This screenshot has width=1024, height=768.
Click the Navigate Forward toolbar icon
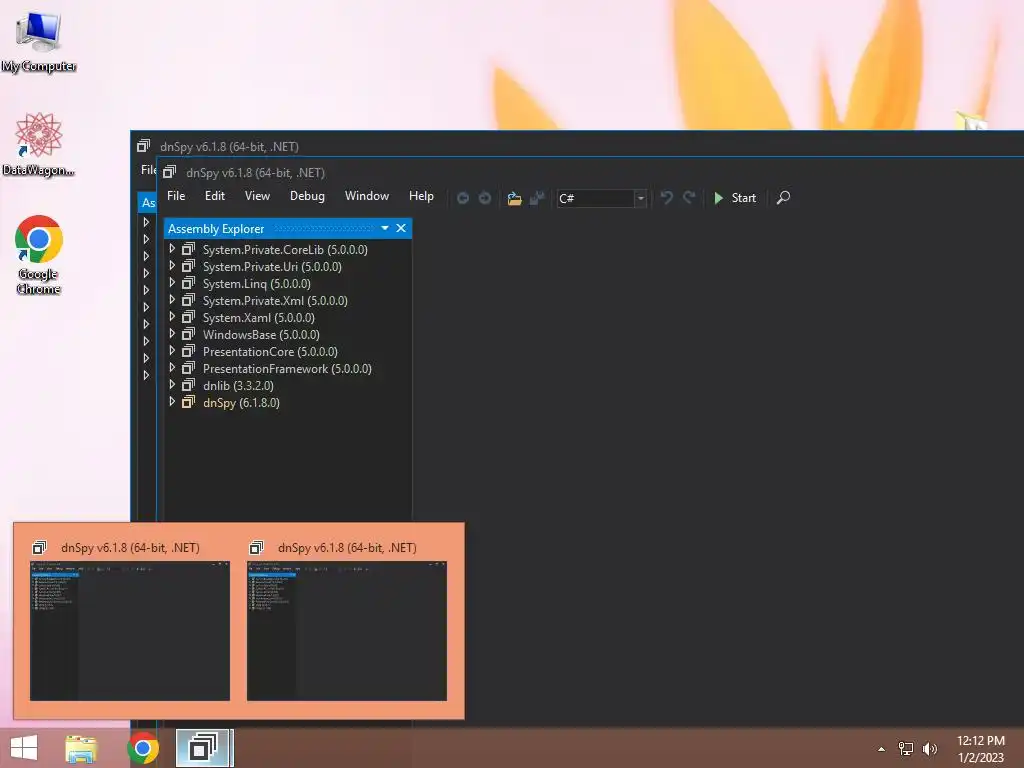(485, 198)
